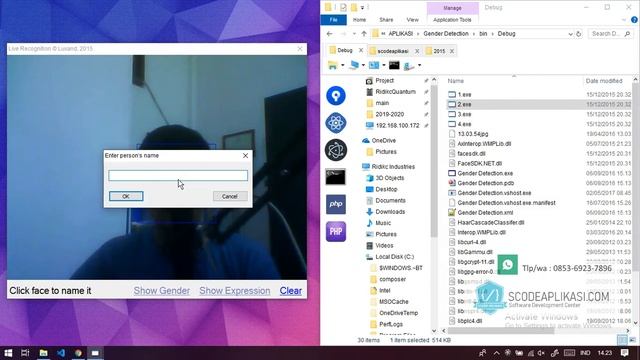Expand the address bar history dropdown
Image resolution: width=640 pixels, height=360 pixels.
tap(570, 34)
